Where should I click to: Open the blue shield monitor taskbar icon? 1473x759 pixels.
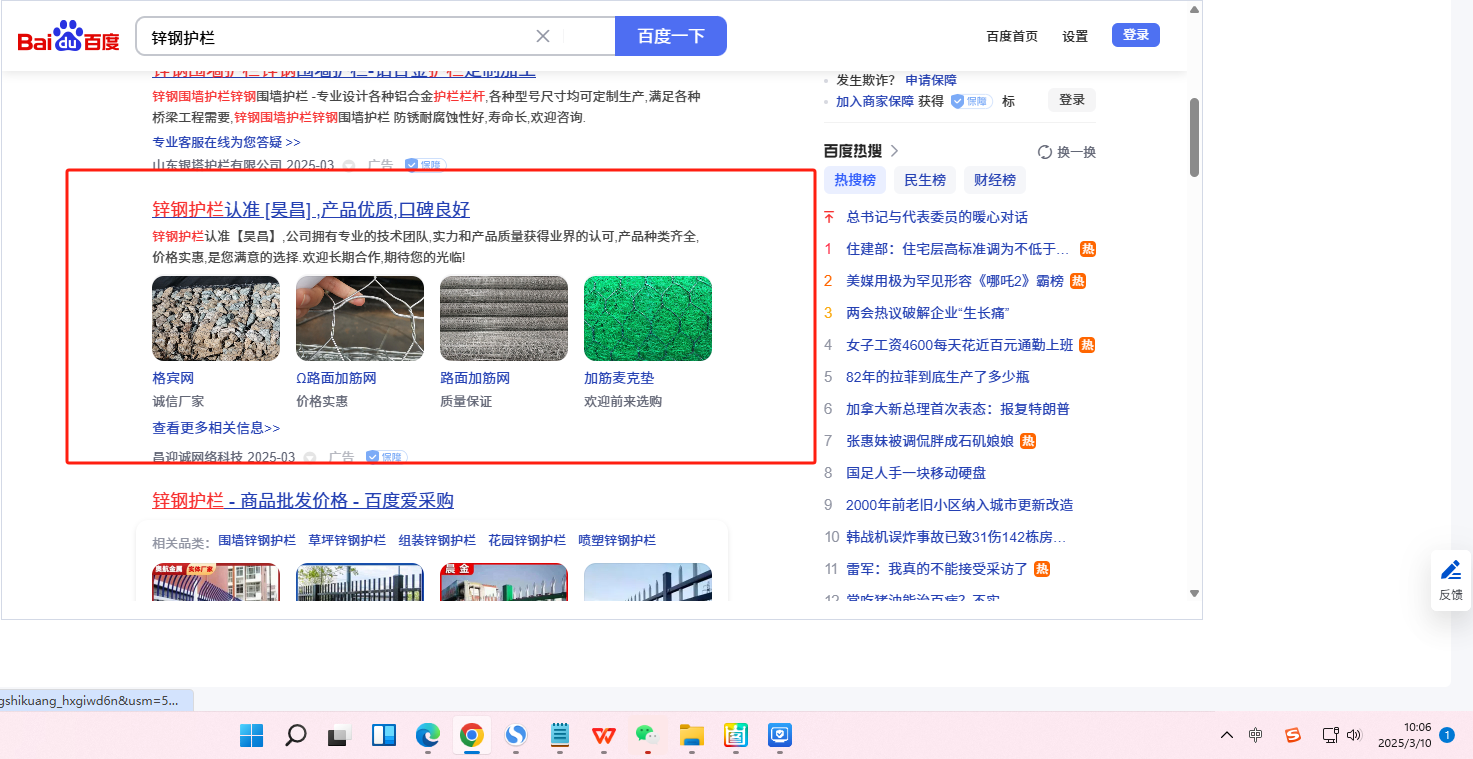click(x=780, y=736)
